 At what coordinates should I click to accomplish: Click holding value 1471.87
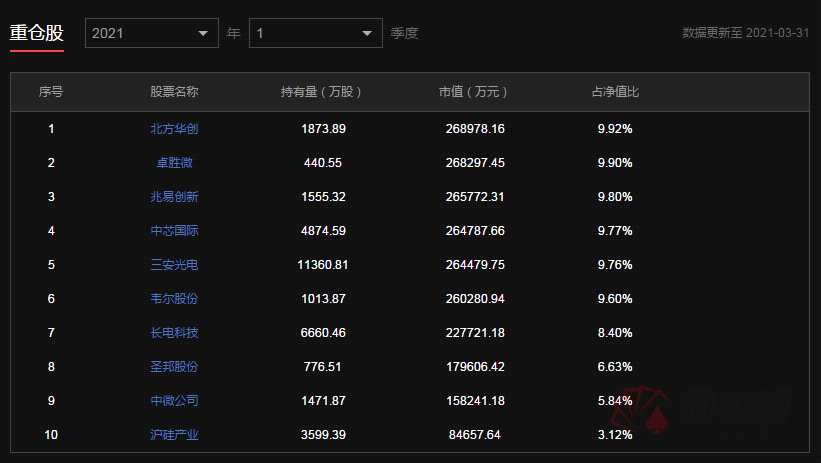tap(323, 401)
